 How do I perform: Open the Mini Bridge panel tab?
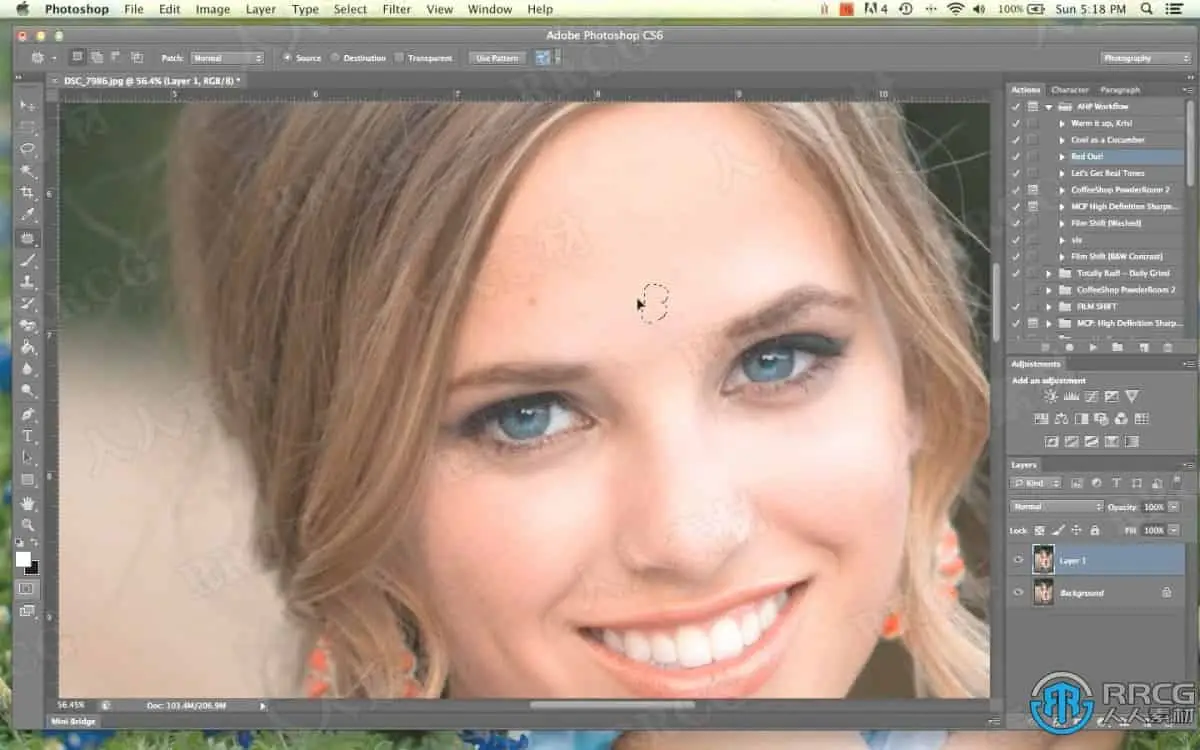74,720
